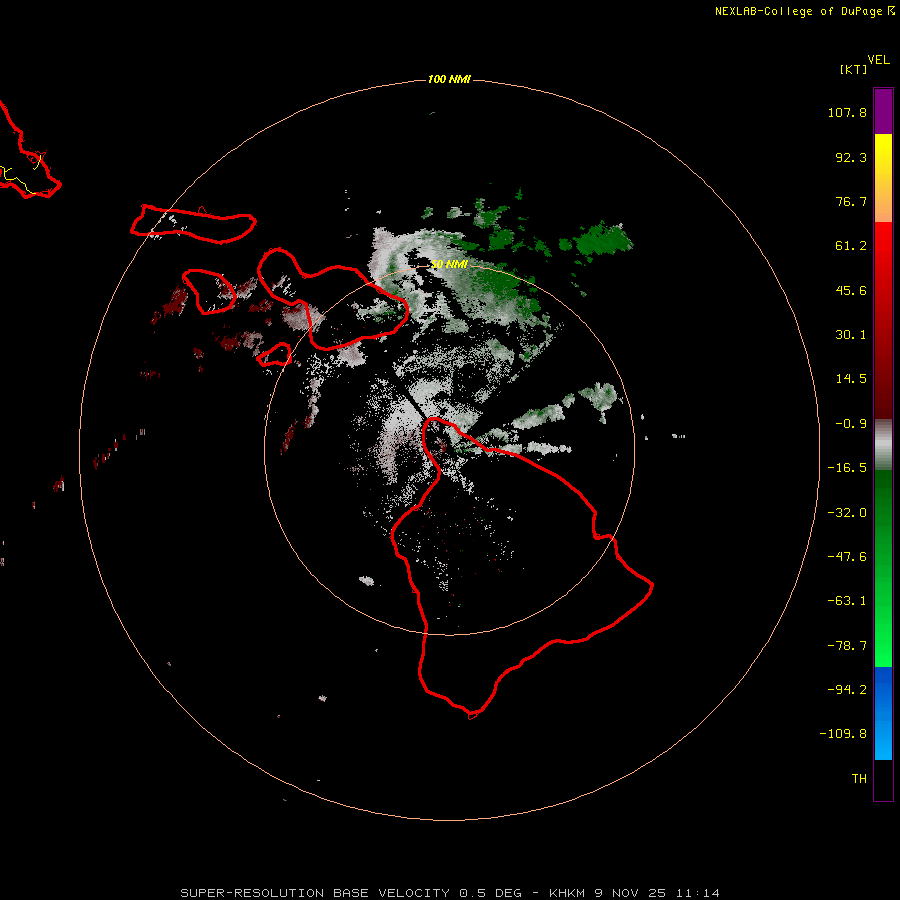Click the -0.9 velocity scale value
Screen dimensions: 900x900
point(851,424)
